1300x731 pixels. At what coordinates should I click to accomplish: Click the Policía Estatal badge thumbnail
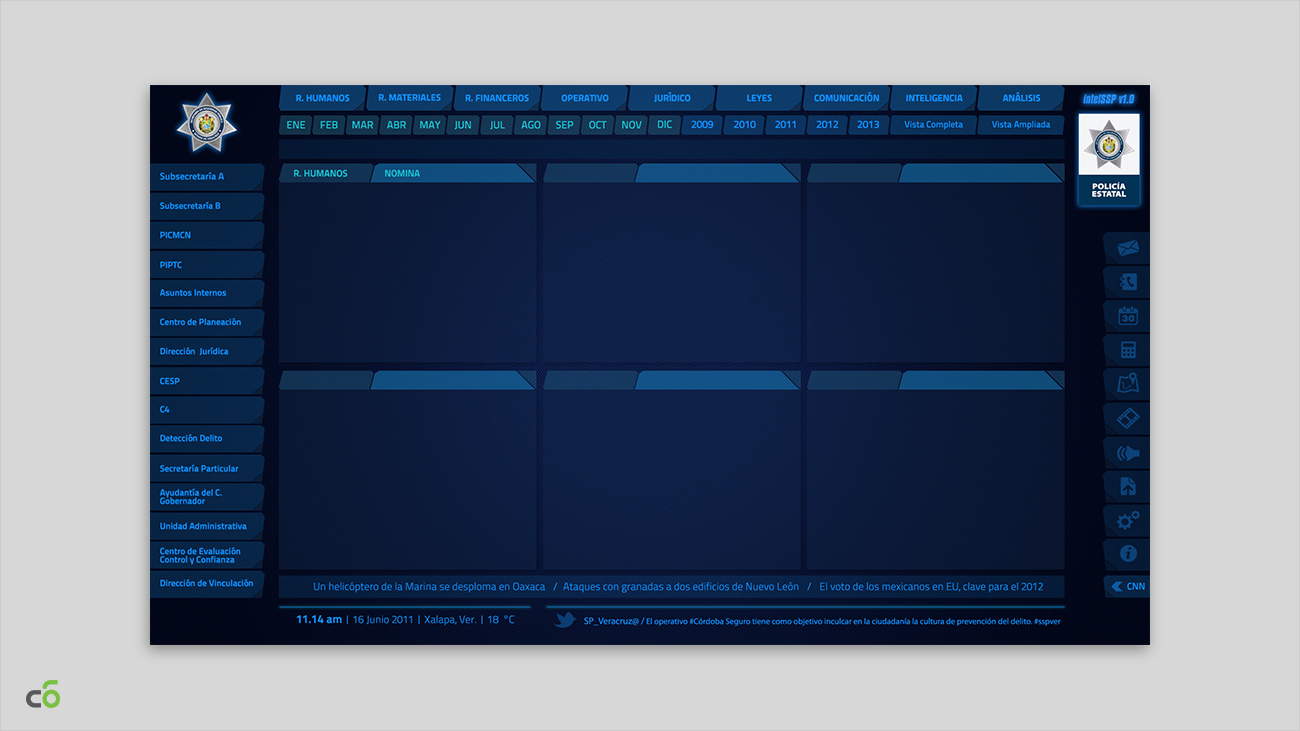[x=1108, y=159]
